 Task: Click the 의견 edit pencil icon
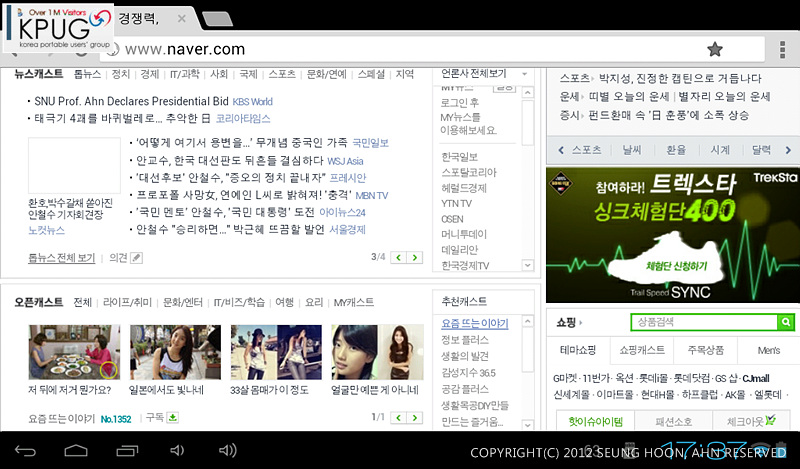point(136,258)
